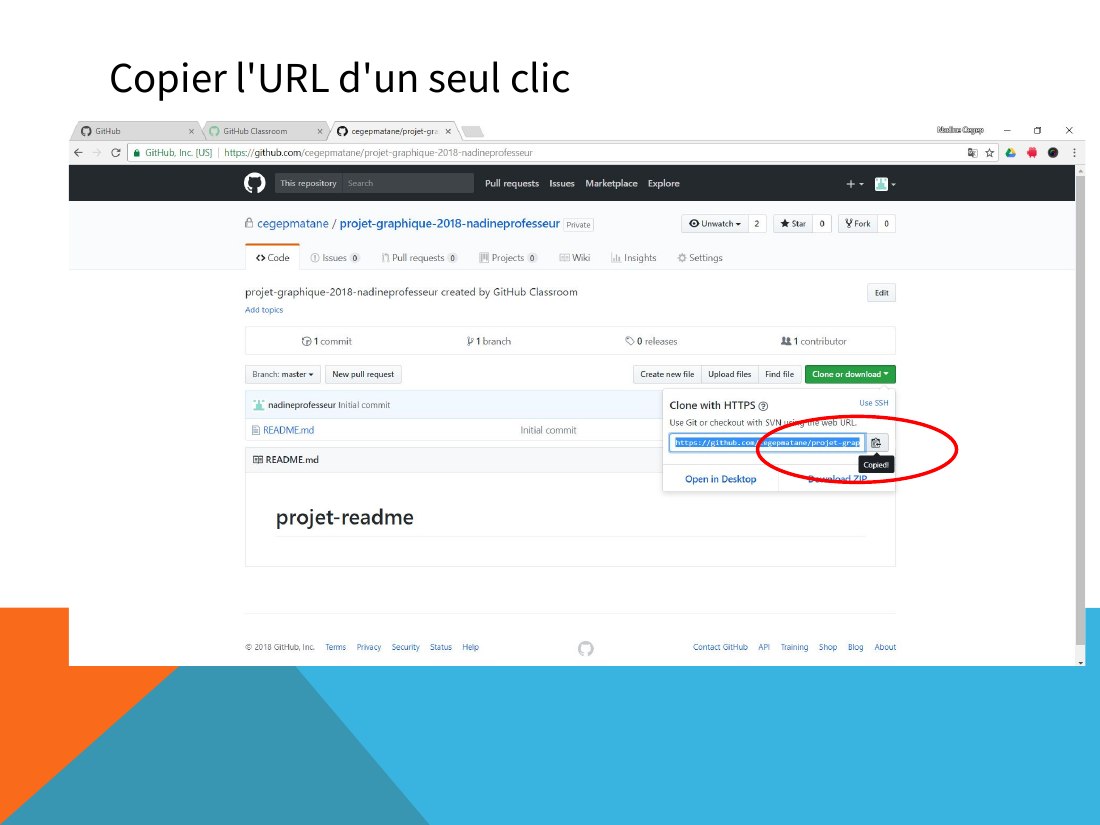Open the plus create-new dropdown in header

tap(854, 184)
